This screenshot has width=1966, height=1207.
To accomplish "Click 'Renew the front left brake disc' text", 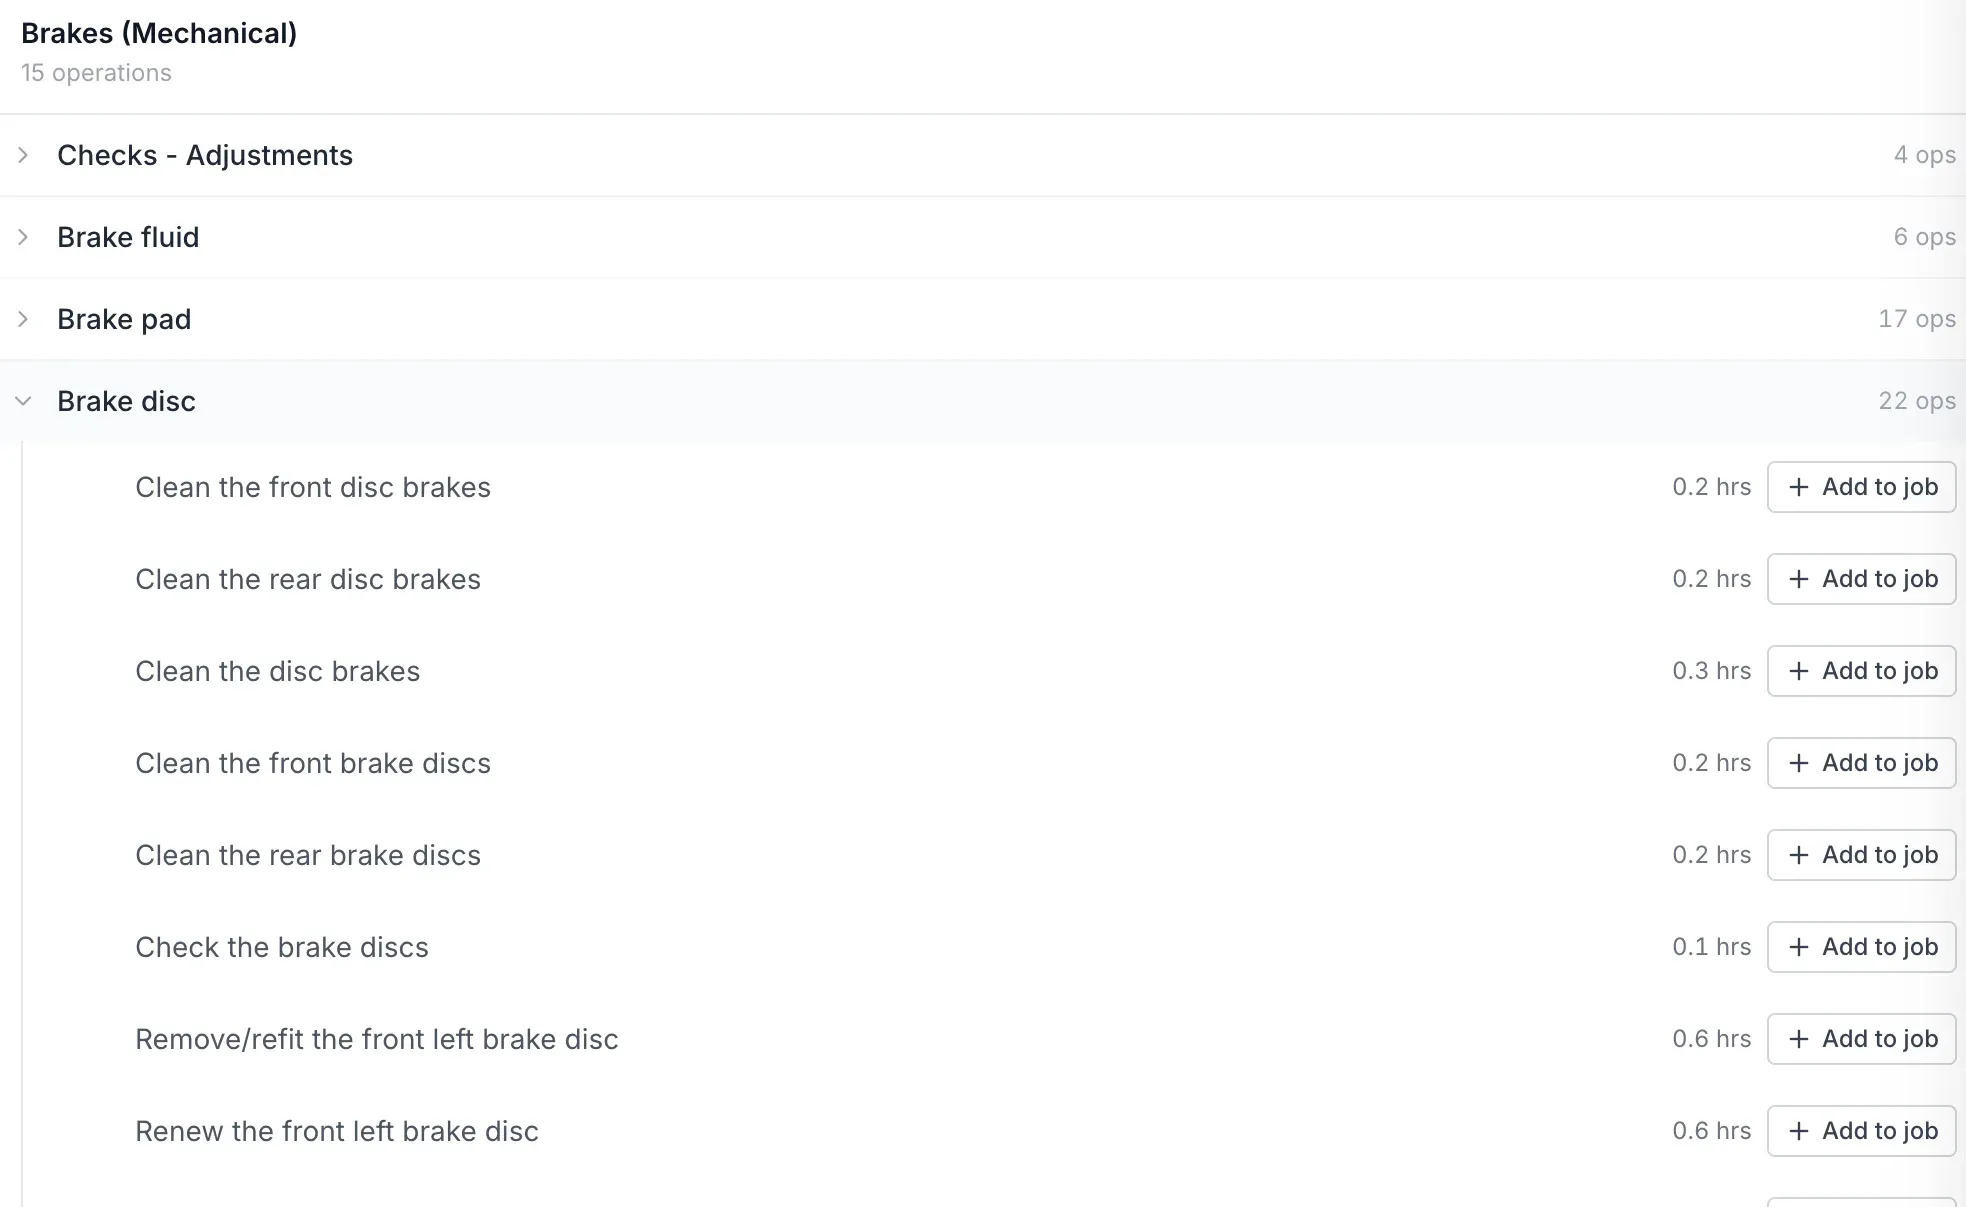I will [x=337, y=1131].
